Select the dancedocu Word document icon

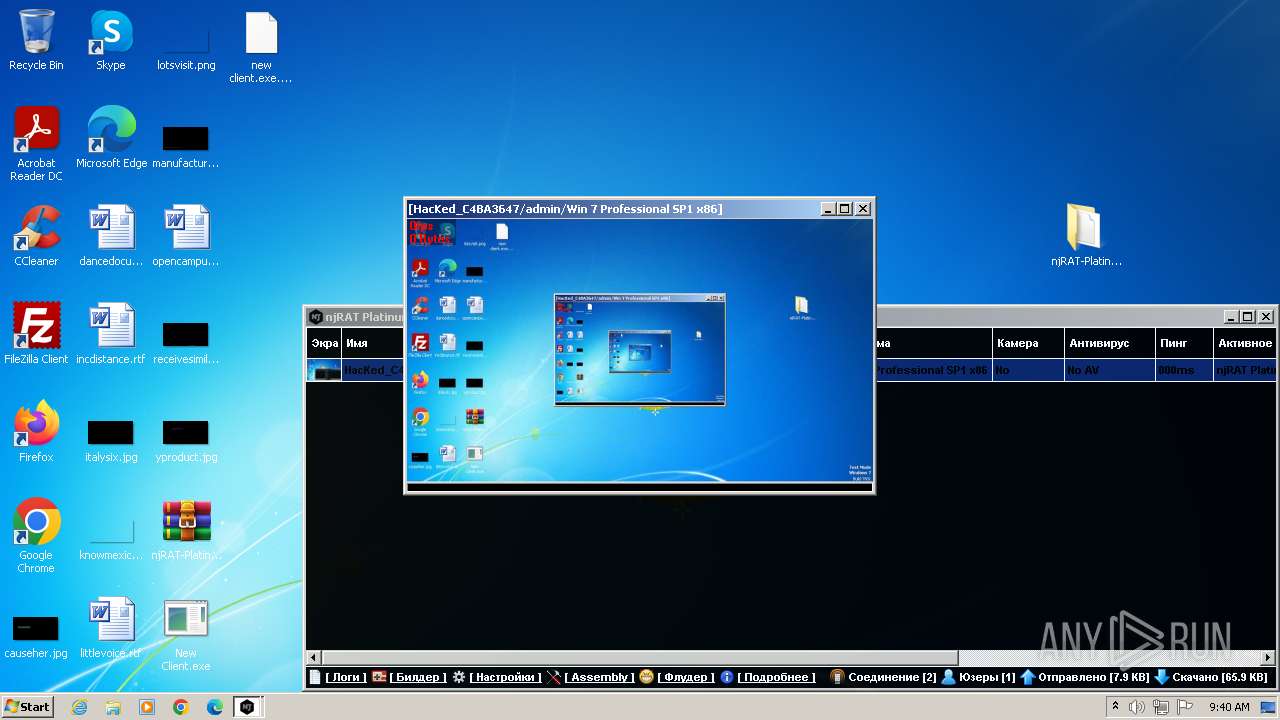click(x=111, y=236)
